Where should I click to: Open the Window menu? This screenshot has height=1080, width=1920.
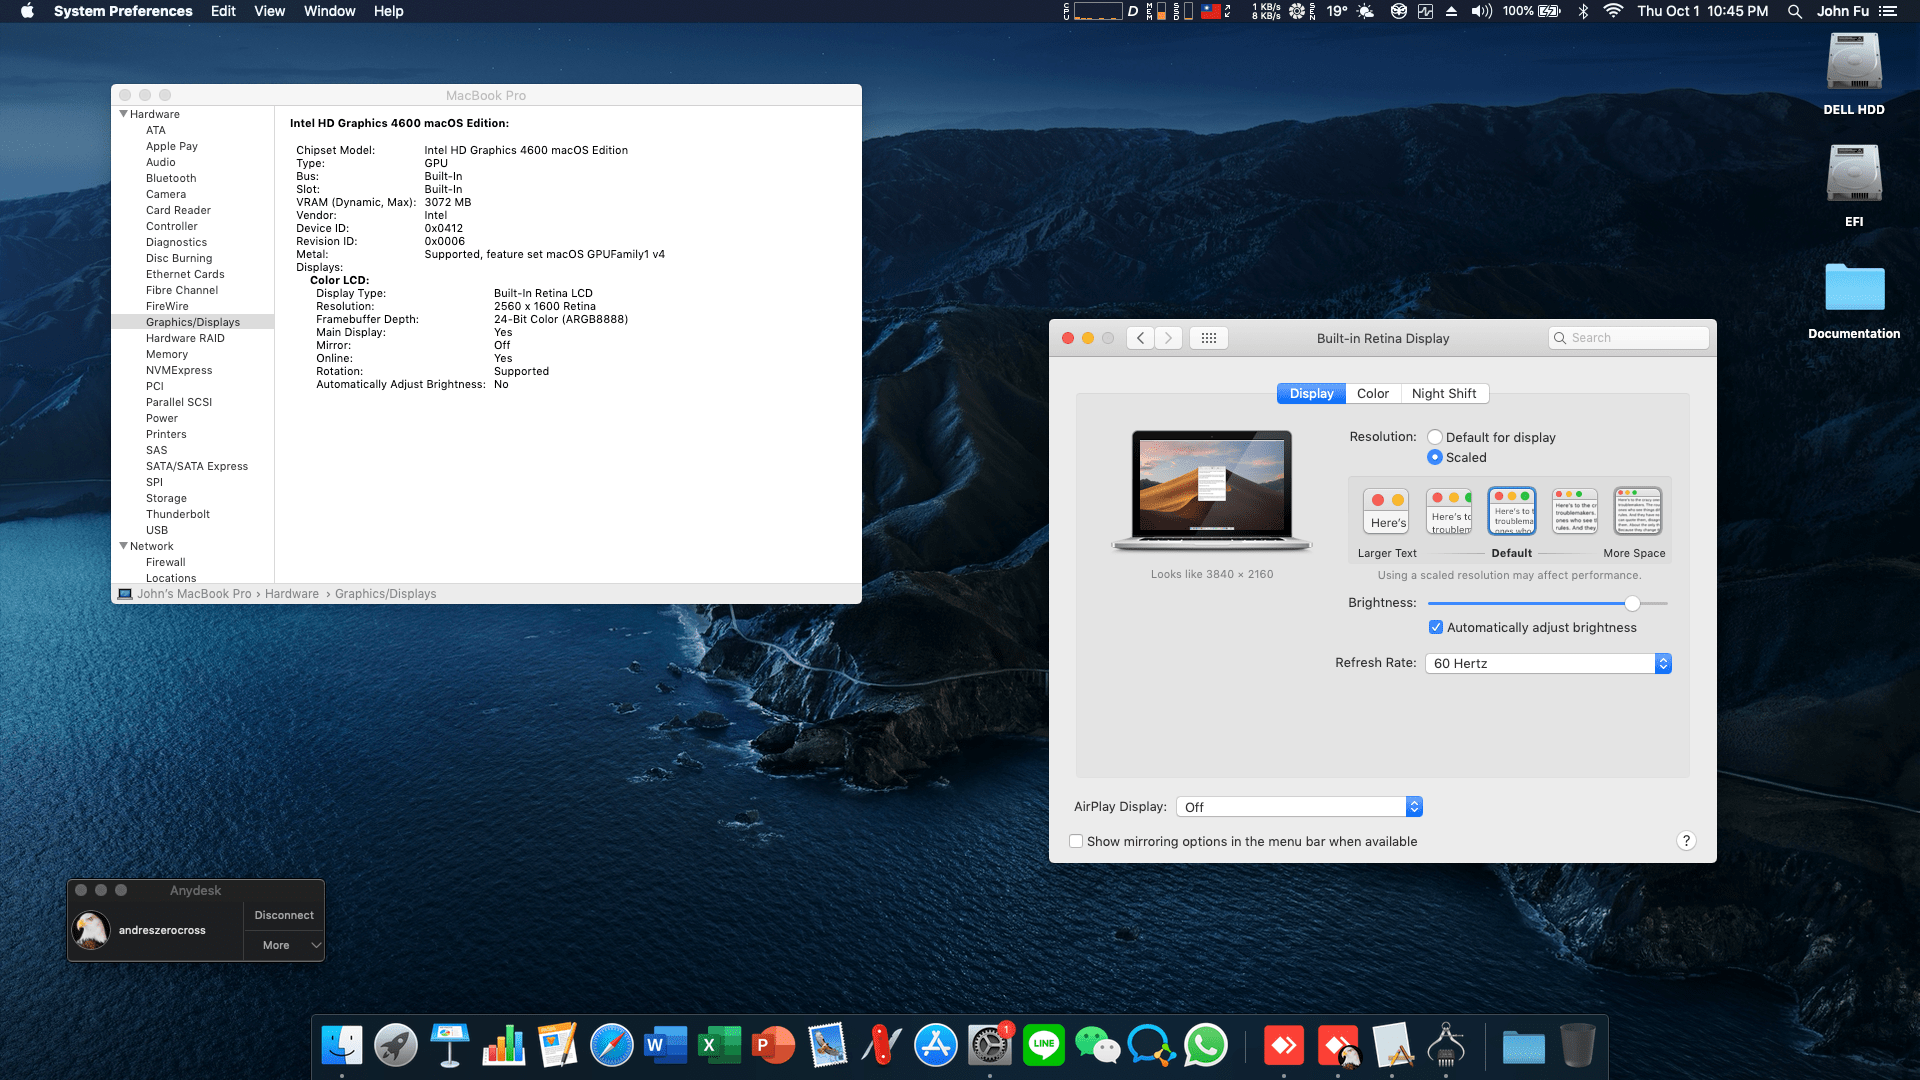(329, 11)
